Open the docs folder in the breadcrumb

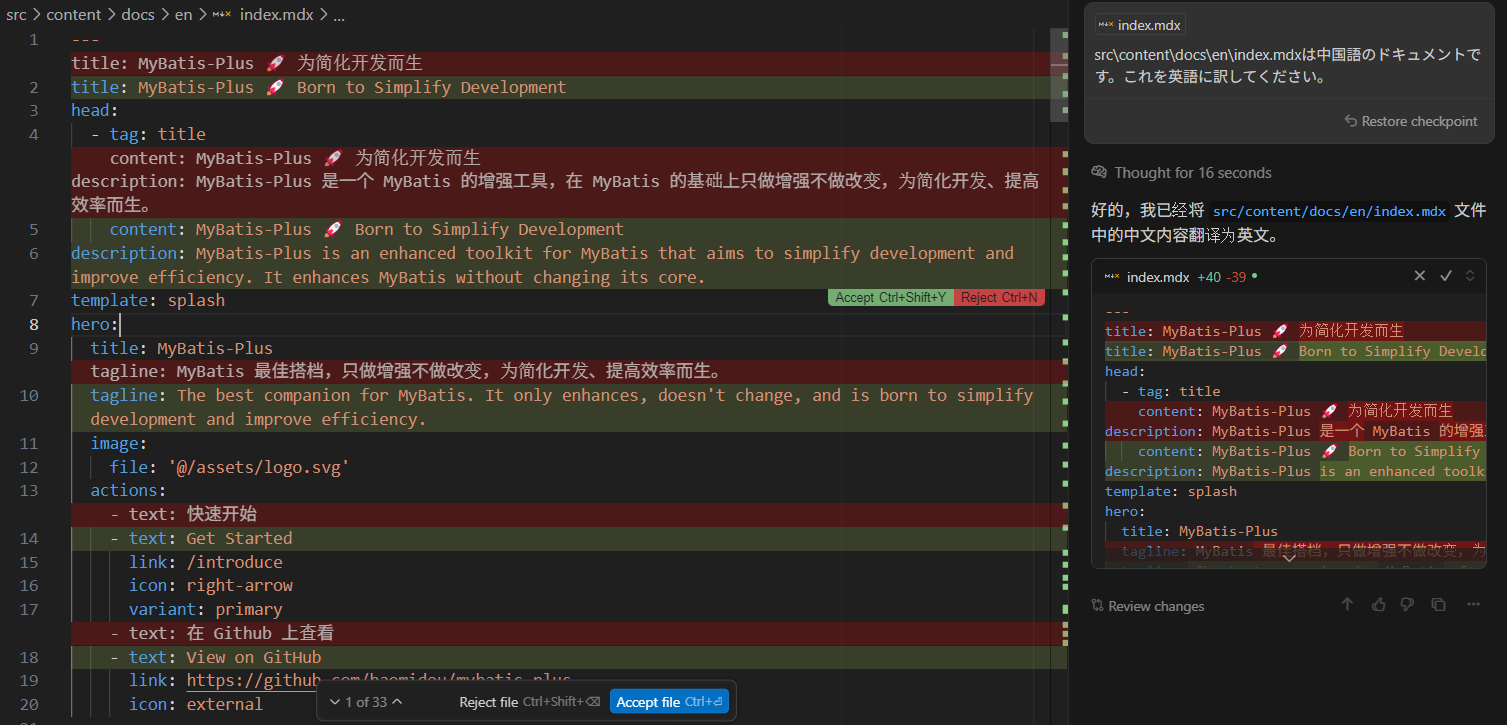(x=138, y=14)
